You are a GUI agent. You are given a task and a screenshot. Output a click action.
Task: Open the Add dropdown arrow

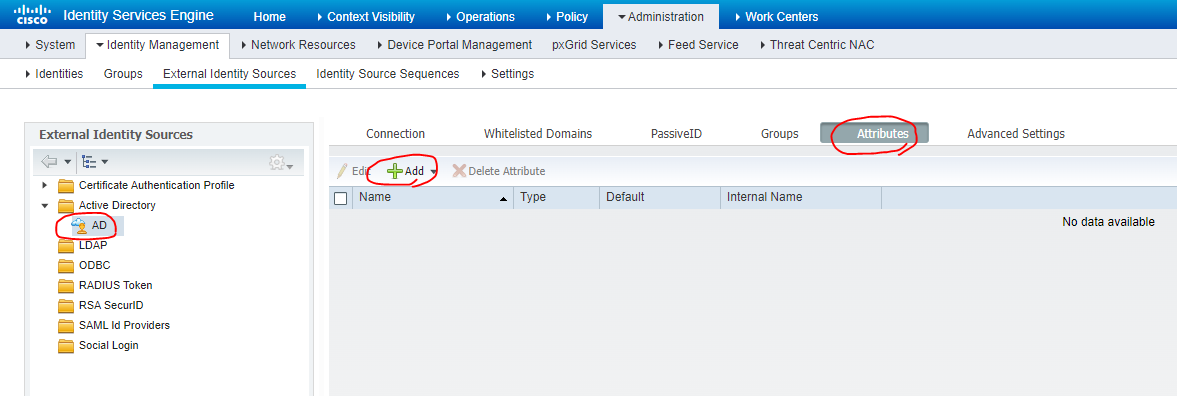[433, 172]
